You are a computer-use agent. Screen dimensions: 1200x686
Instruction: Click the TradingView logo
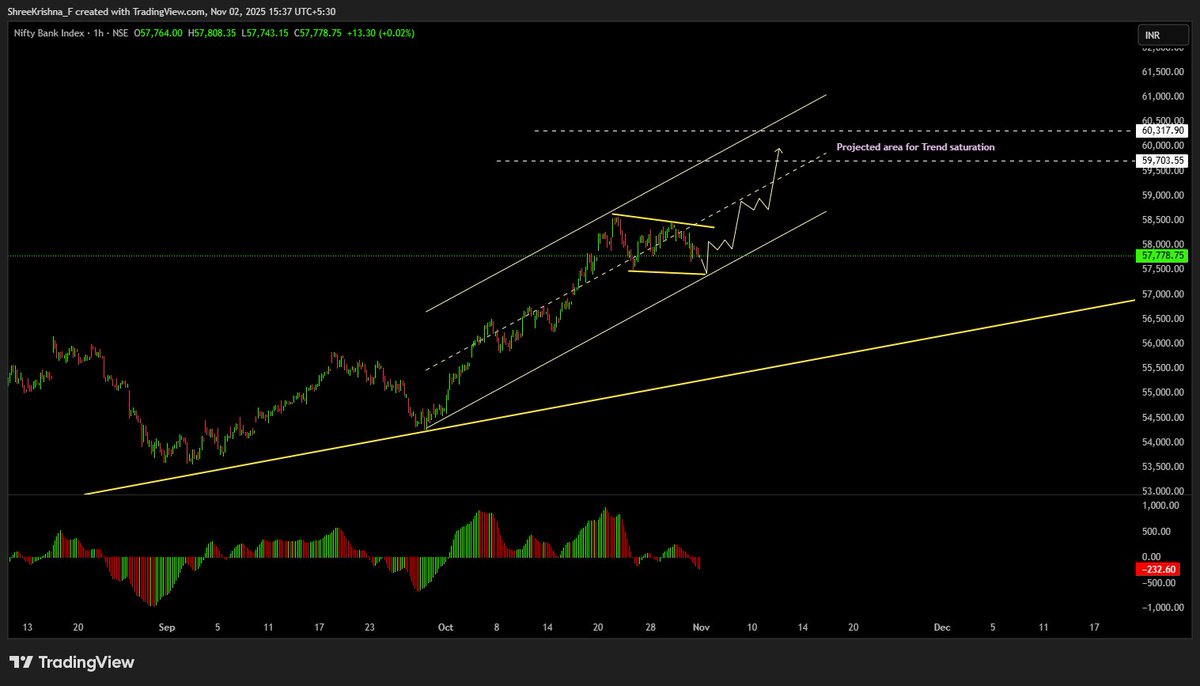pos(72,662)
